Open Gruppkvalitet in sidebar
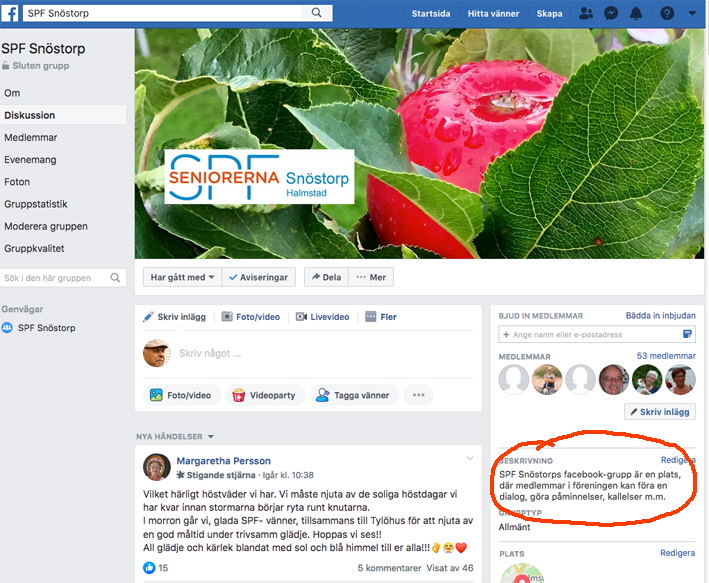The width and height of the screenshot is (709, 583). pyautogui.click(x=34, y=248)
